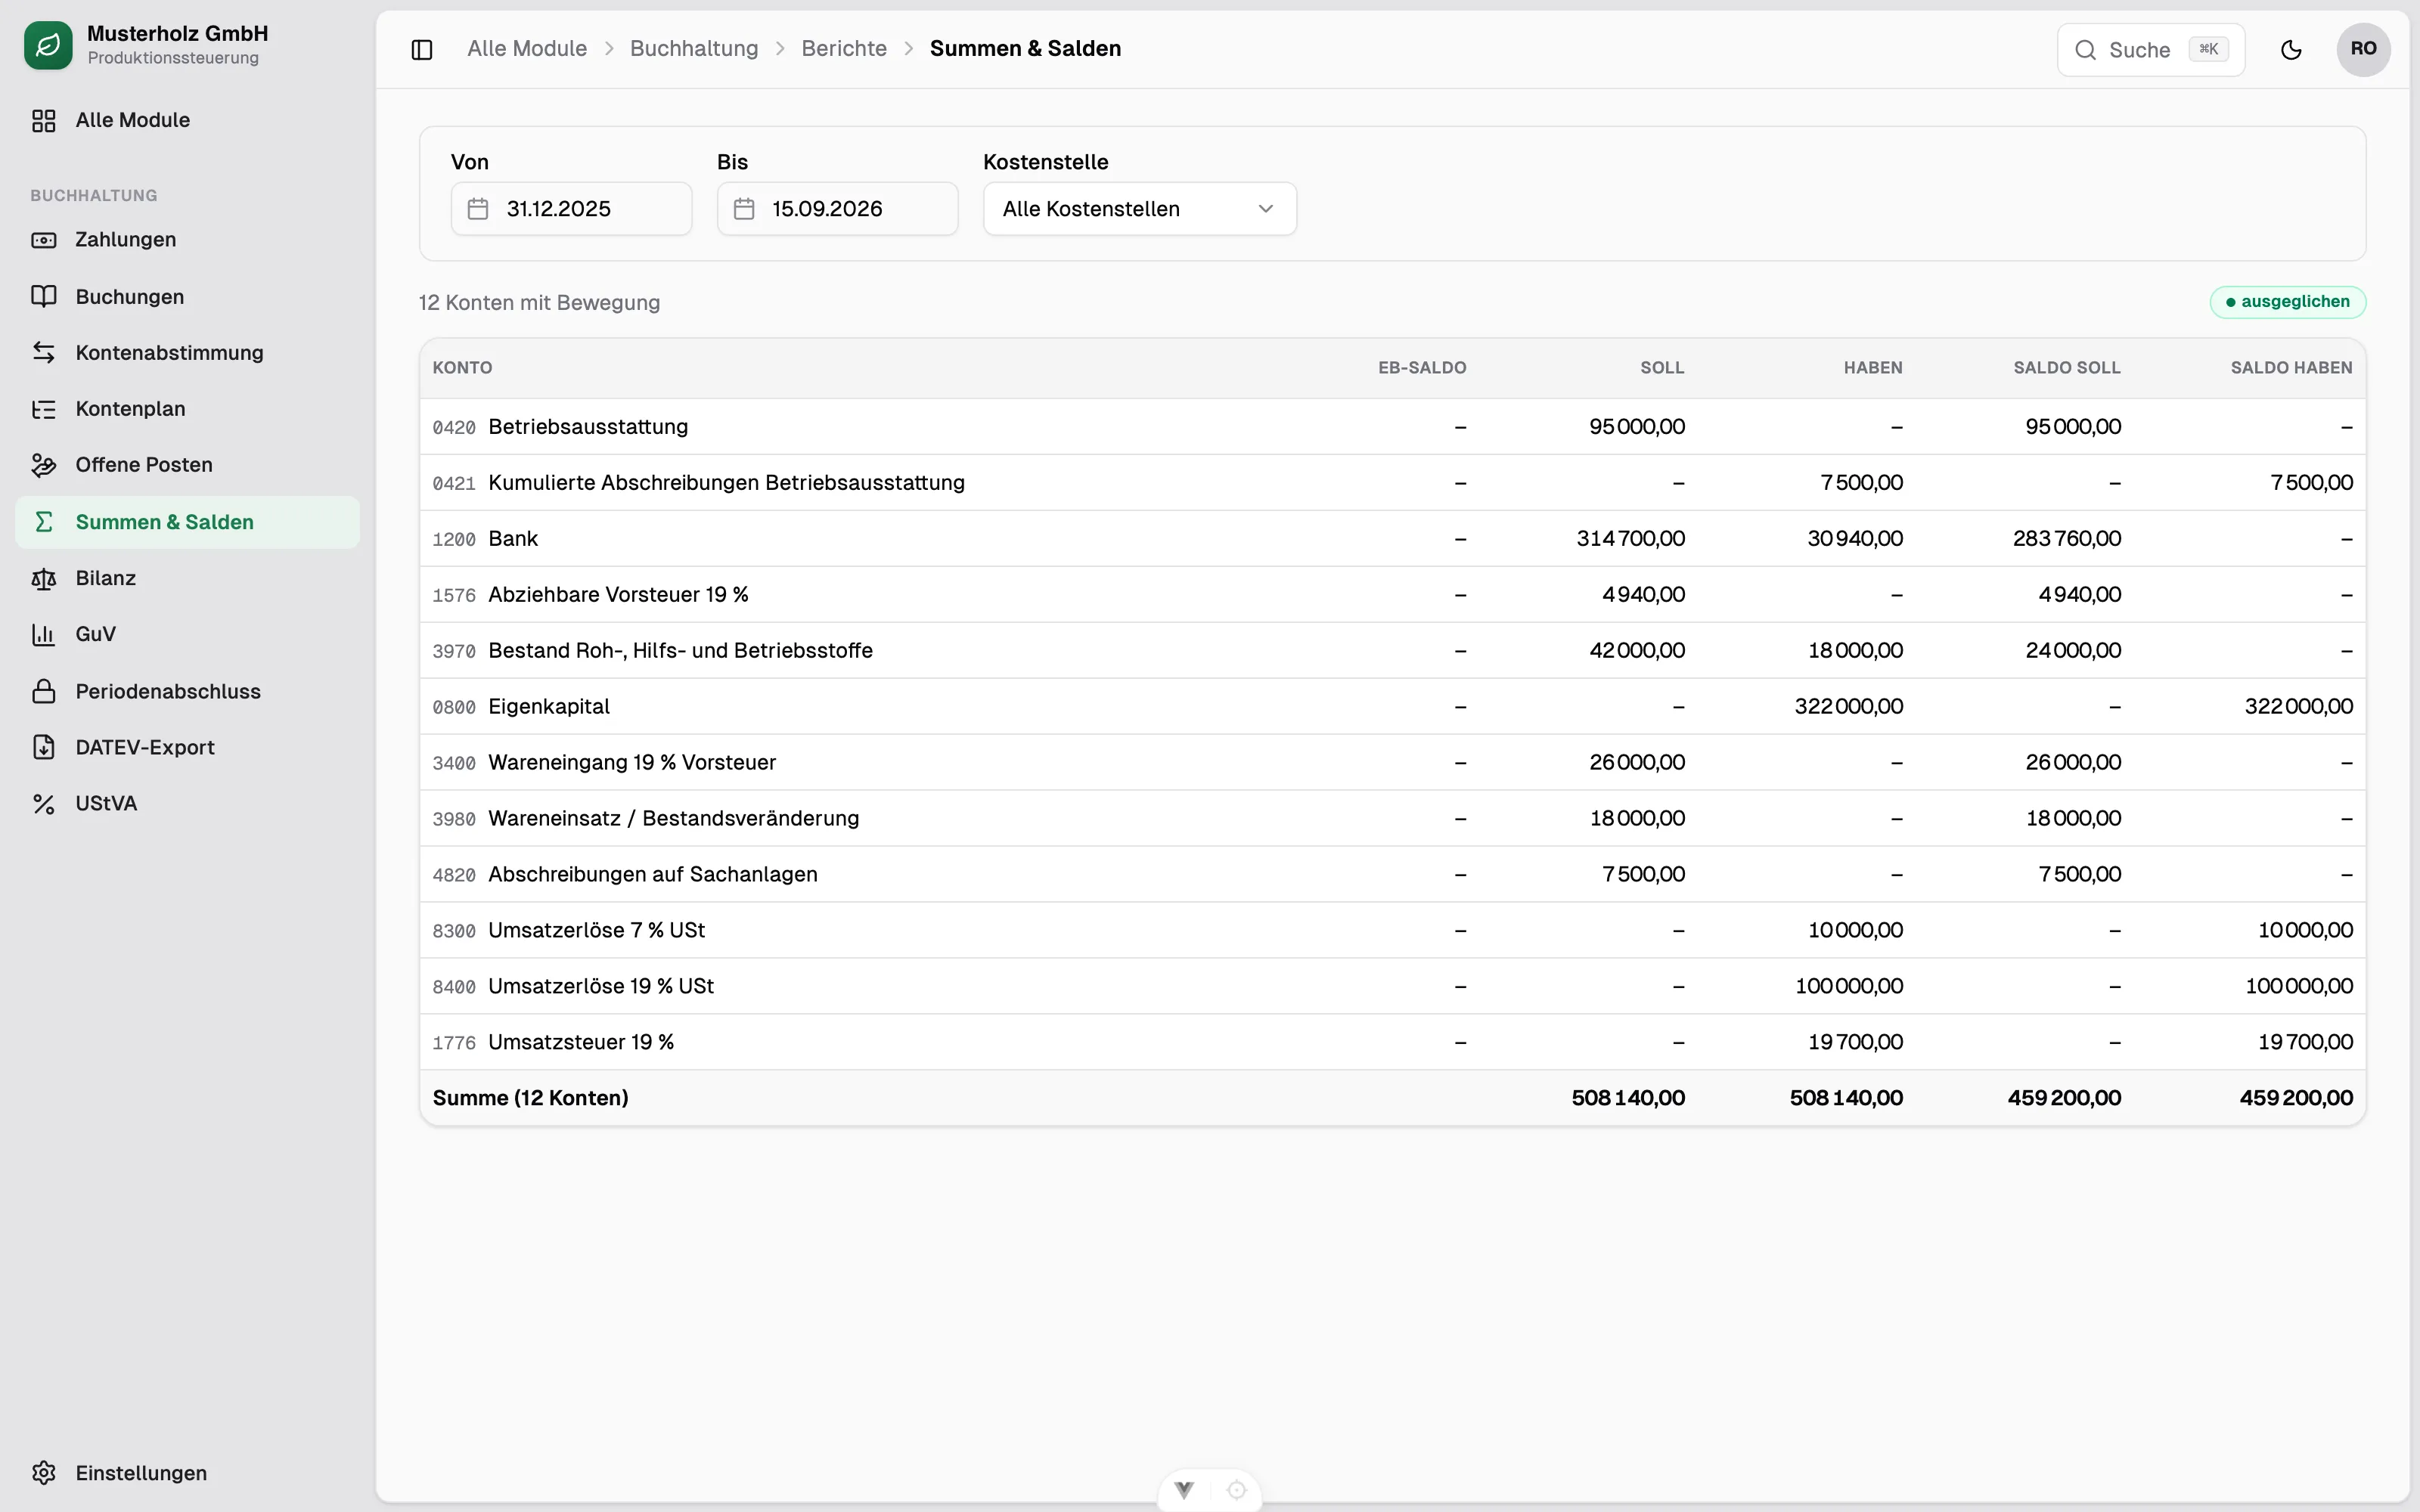Click the ausgeglichen status badge
Viewport: 2420px width, 1512px height.
[x=2288, y=302]
